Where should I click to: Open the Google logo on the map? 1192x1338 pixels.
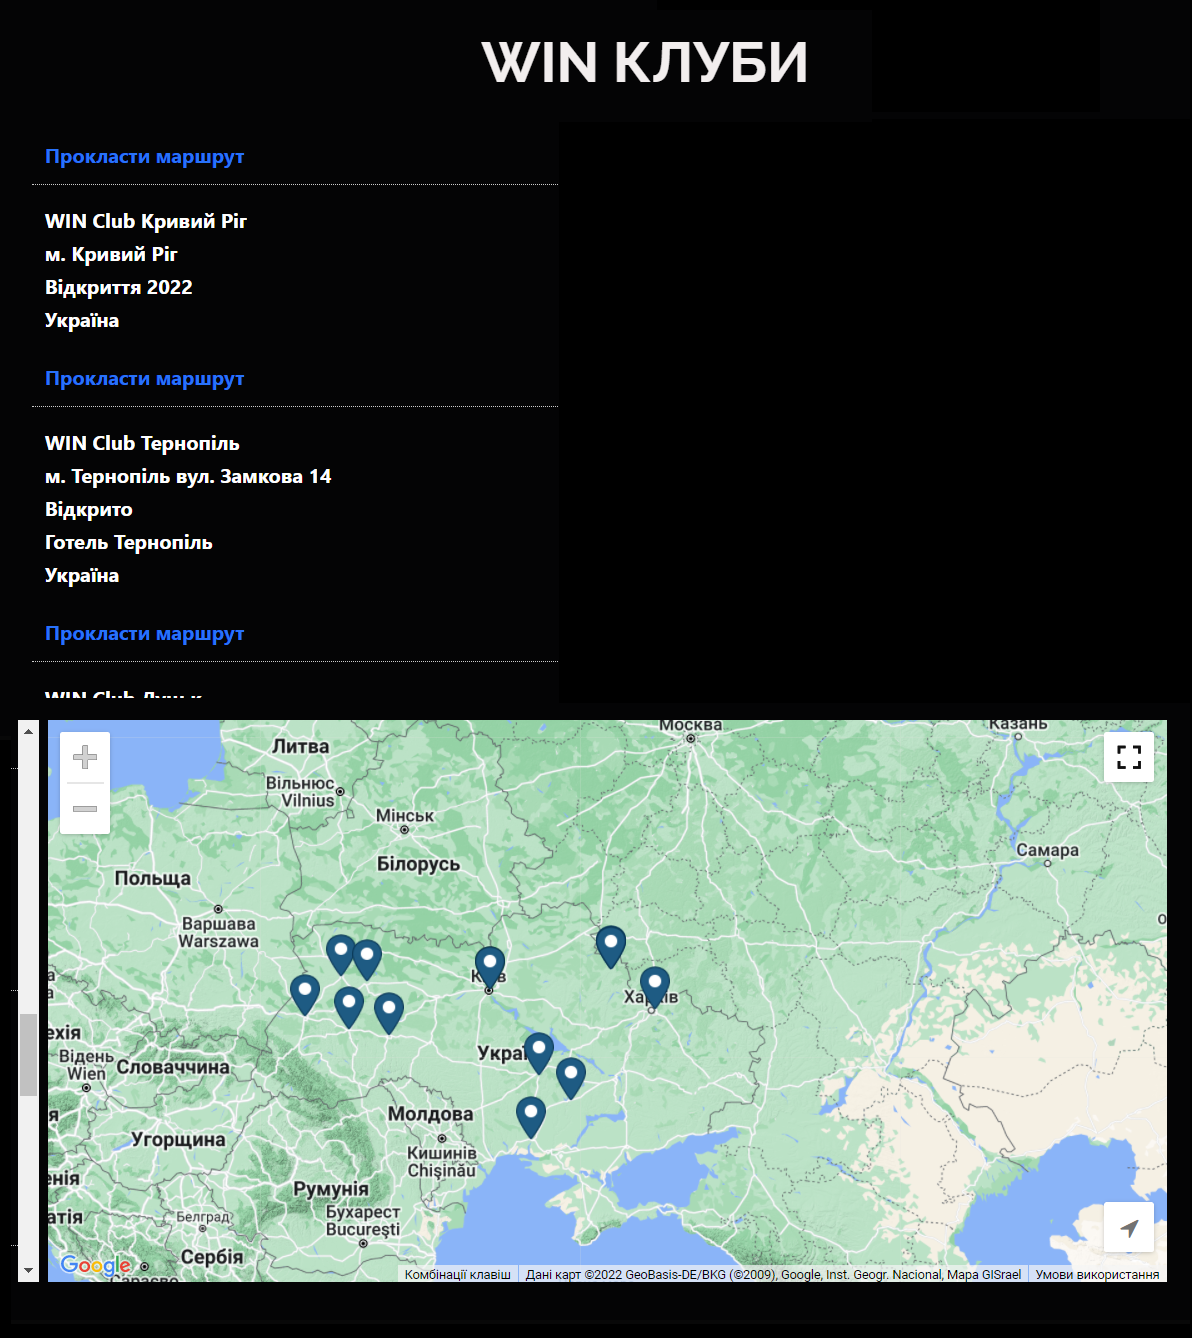95,1265
